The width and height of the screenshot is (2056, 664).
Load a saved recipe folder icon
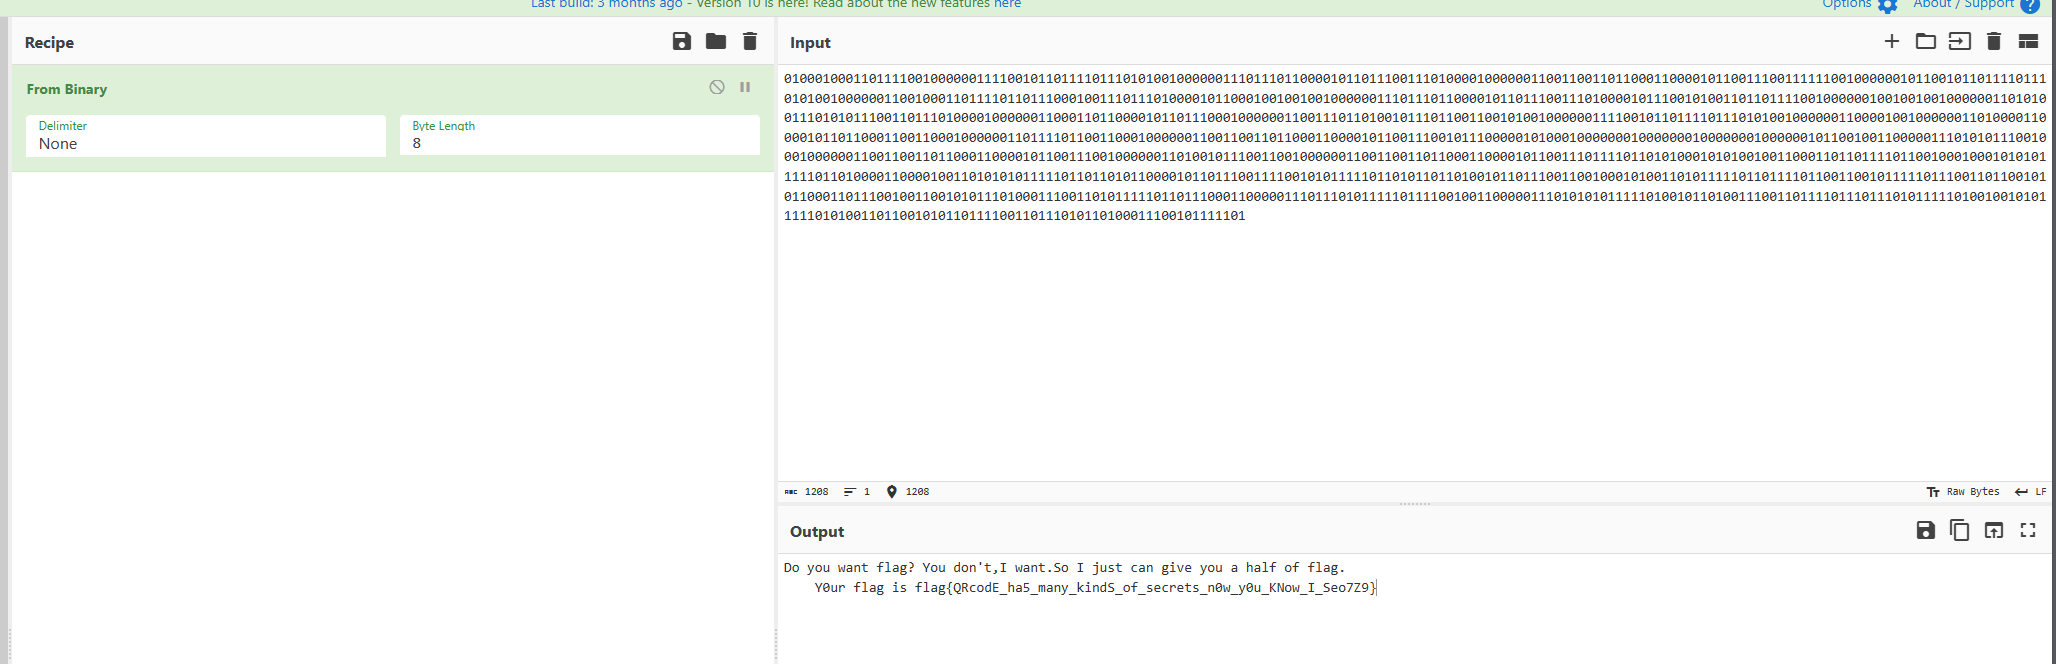[716, 42]
